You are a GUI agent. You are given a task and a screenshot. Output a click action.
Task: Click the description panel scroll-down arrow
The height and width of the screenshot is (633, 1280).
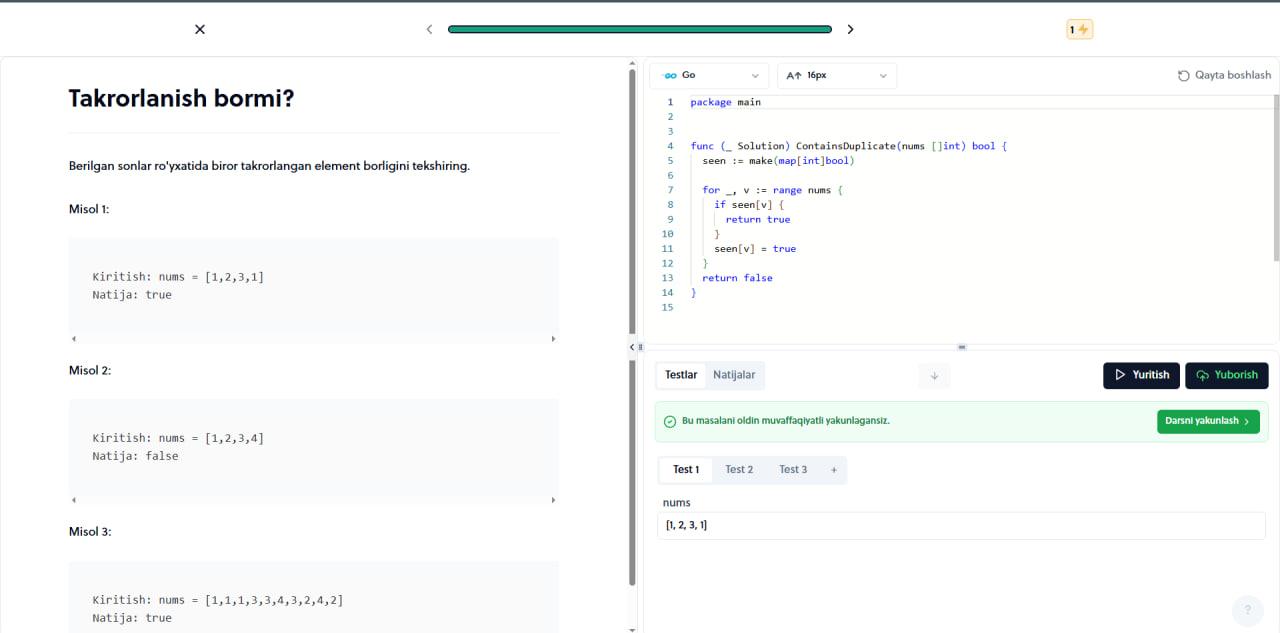pos(632,629)
